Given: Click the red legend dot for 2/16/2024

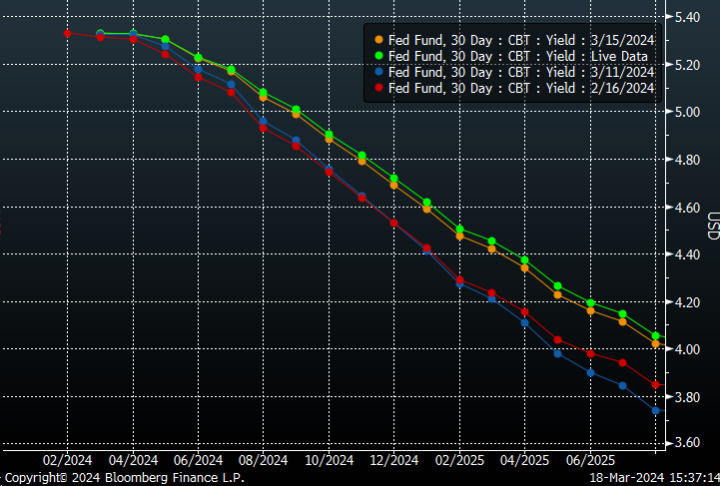Looking at the screenshot, I should pos(379,87).
